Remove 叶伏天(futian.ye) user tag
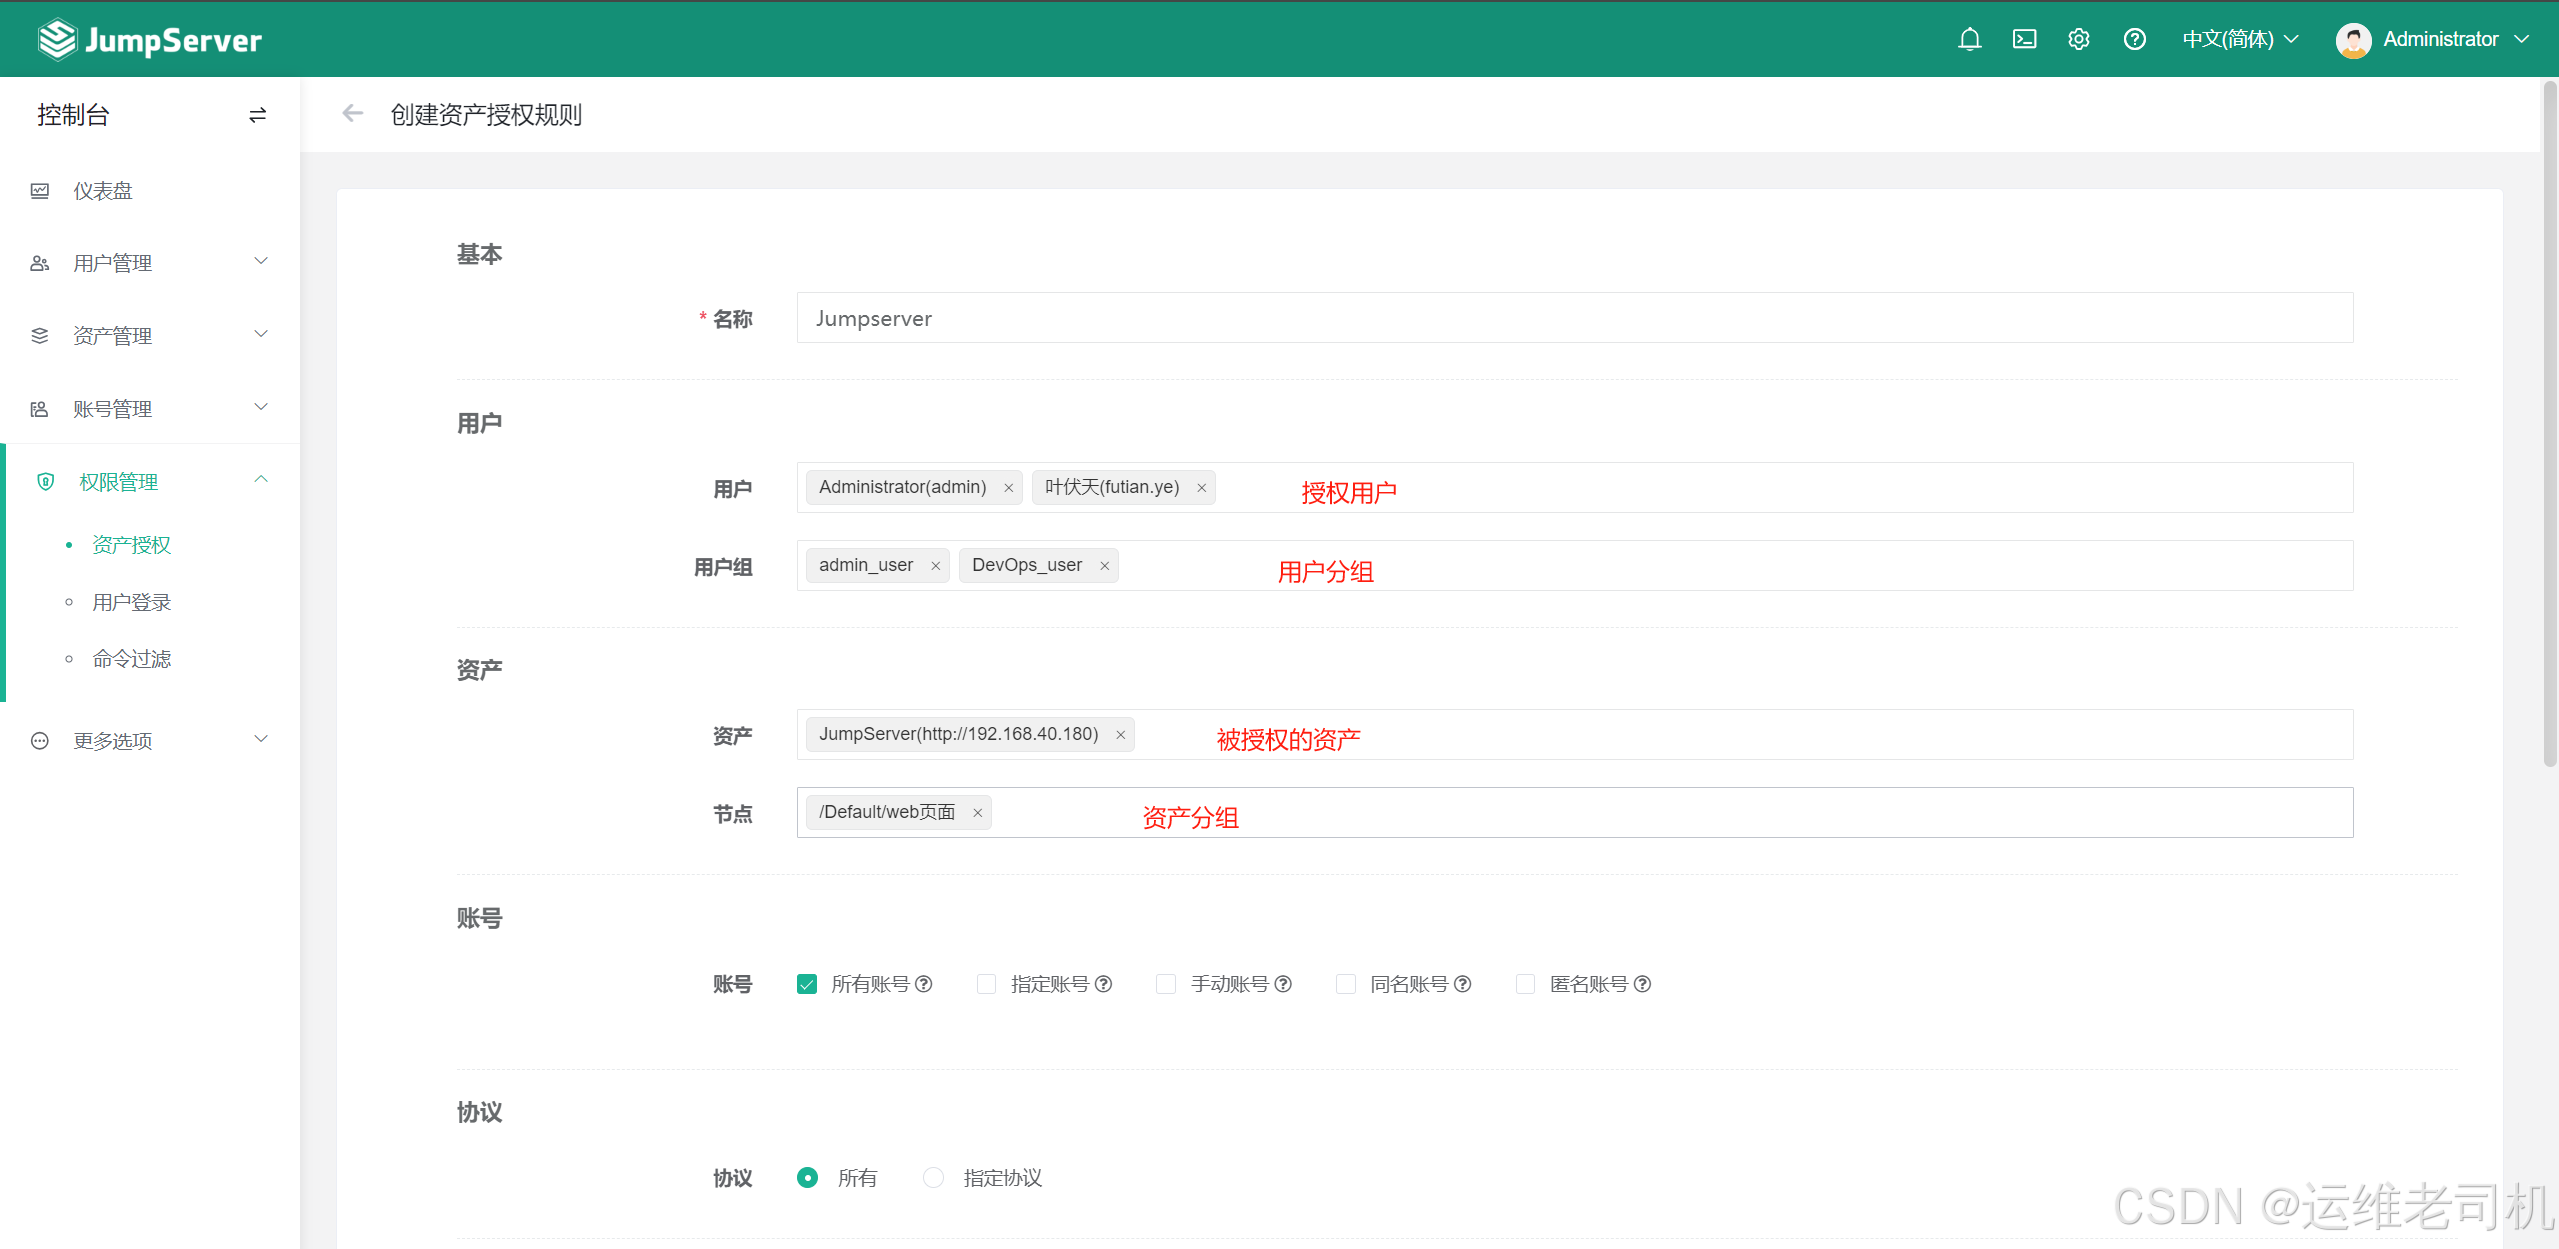Screen dimensions: 2559x1249 pos(1201,488)
